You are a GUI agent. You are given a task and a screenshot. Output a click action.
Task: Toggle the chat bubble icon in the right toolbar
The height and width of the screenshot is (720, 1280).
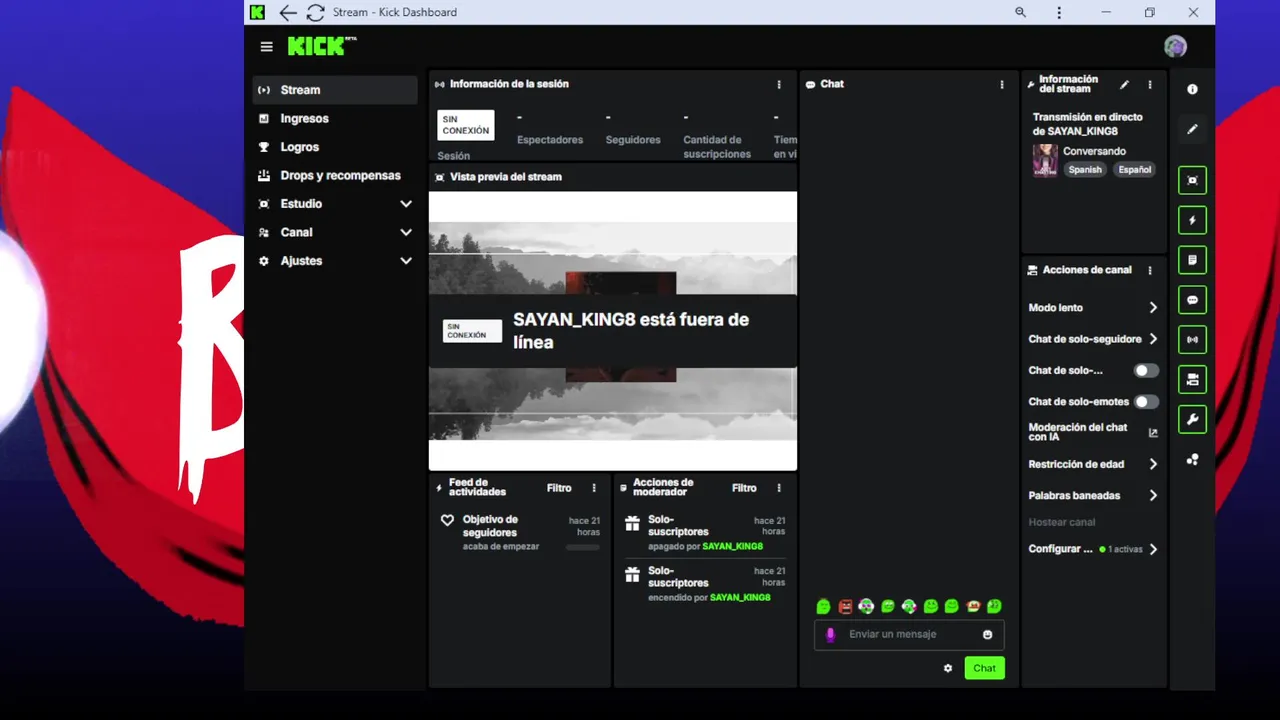point(1192,300)
